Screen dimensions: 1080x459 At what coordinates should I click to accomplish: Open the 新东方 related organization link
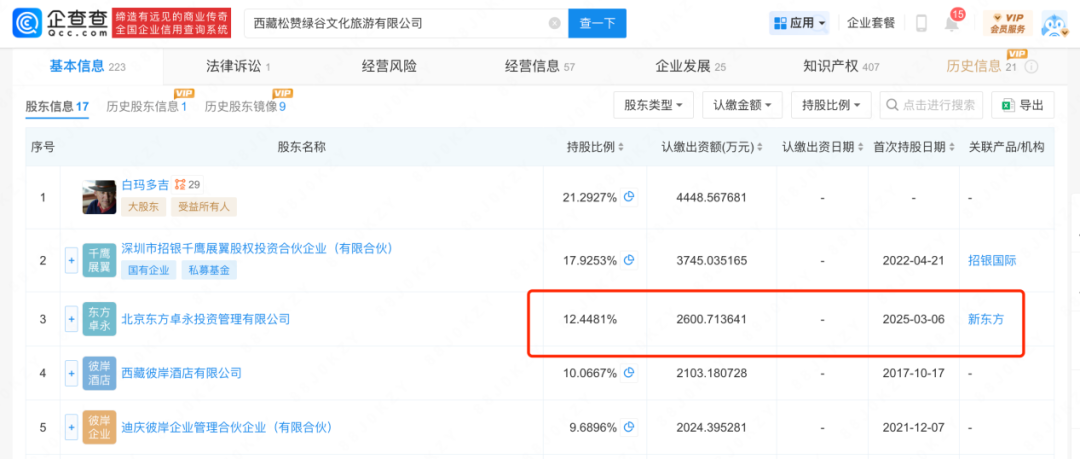point(986,319)
